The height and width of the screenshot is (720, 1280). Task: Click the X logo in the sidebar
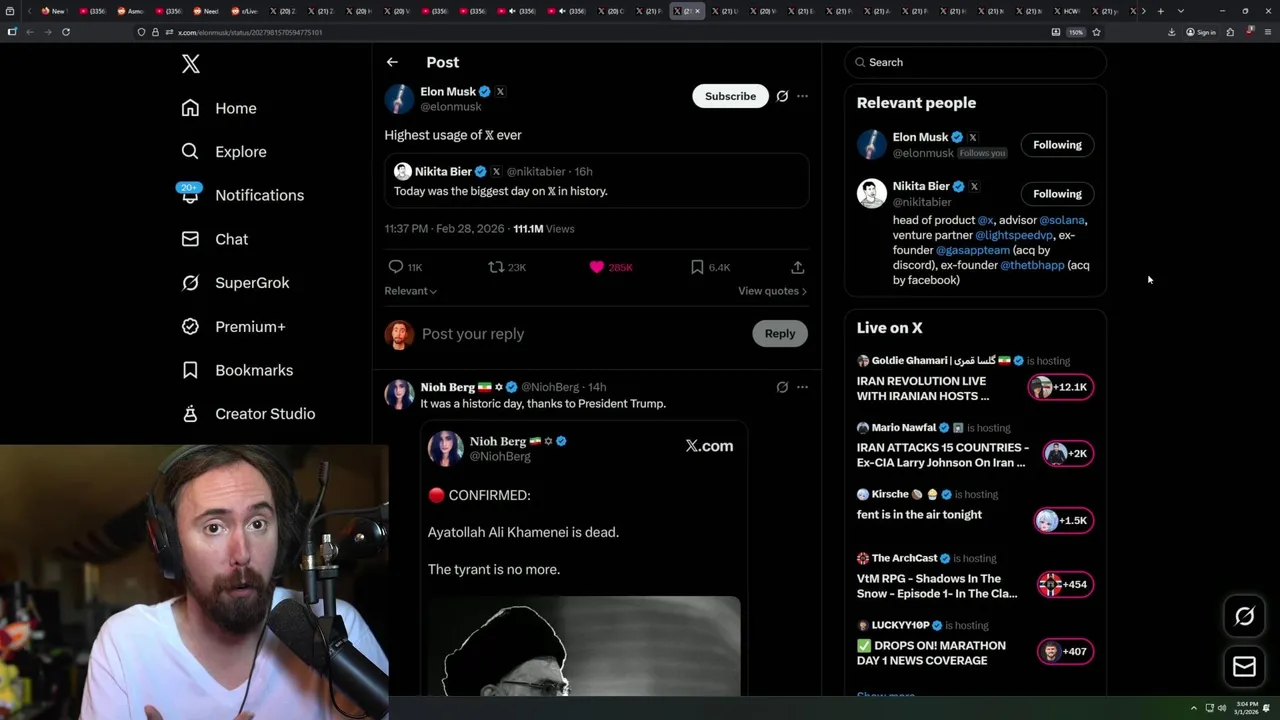click(191, 64)
